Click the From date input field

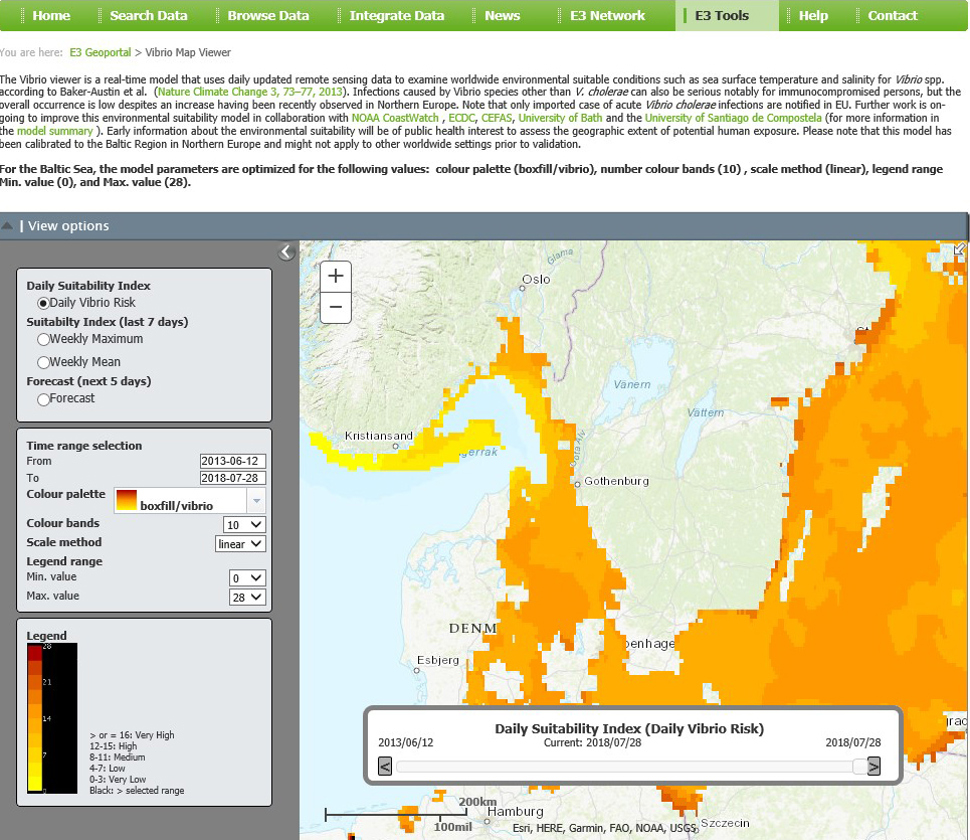pos(233,461)
